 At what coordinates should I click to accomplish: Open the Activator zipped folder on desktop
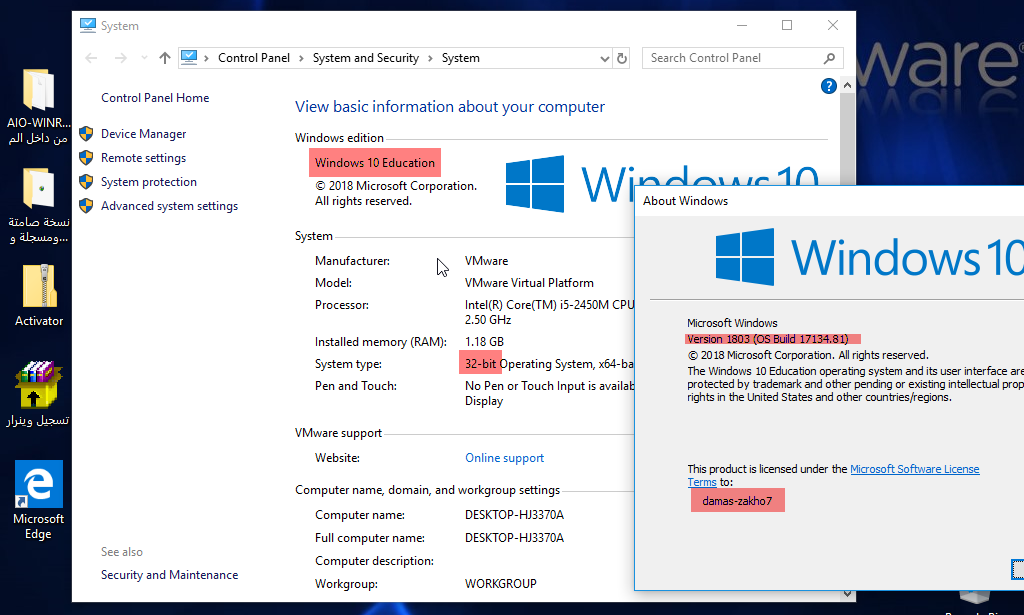[39, 287]
